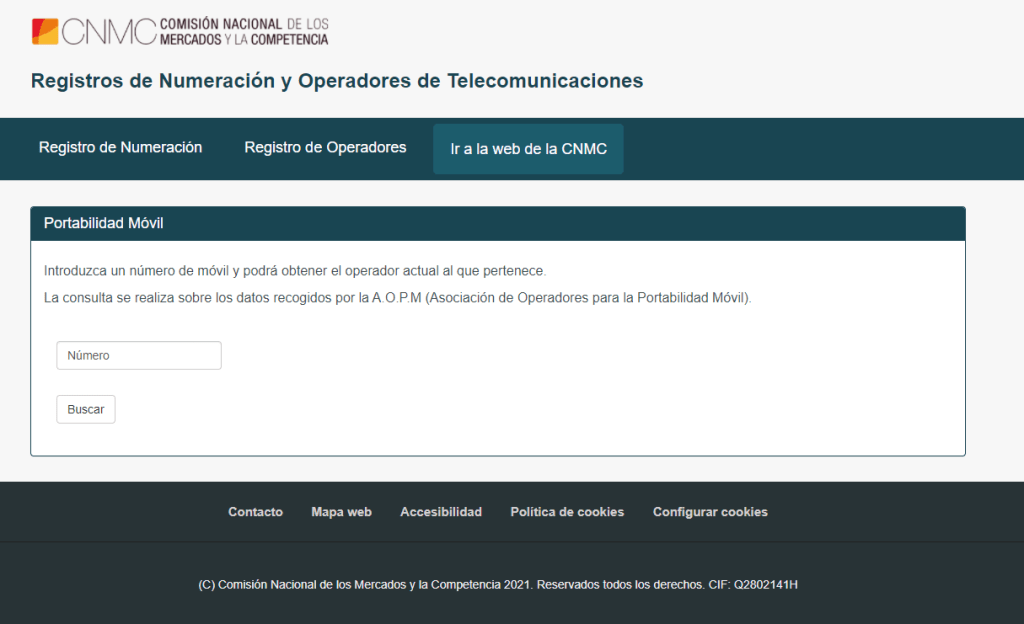The image size is (1024, 624).
Task: Click the CNMC colored logo icon
Action: [x=44, y=29]
